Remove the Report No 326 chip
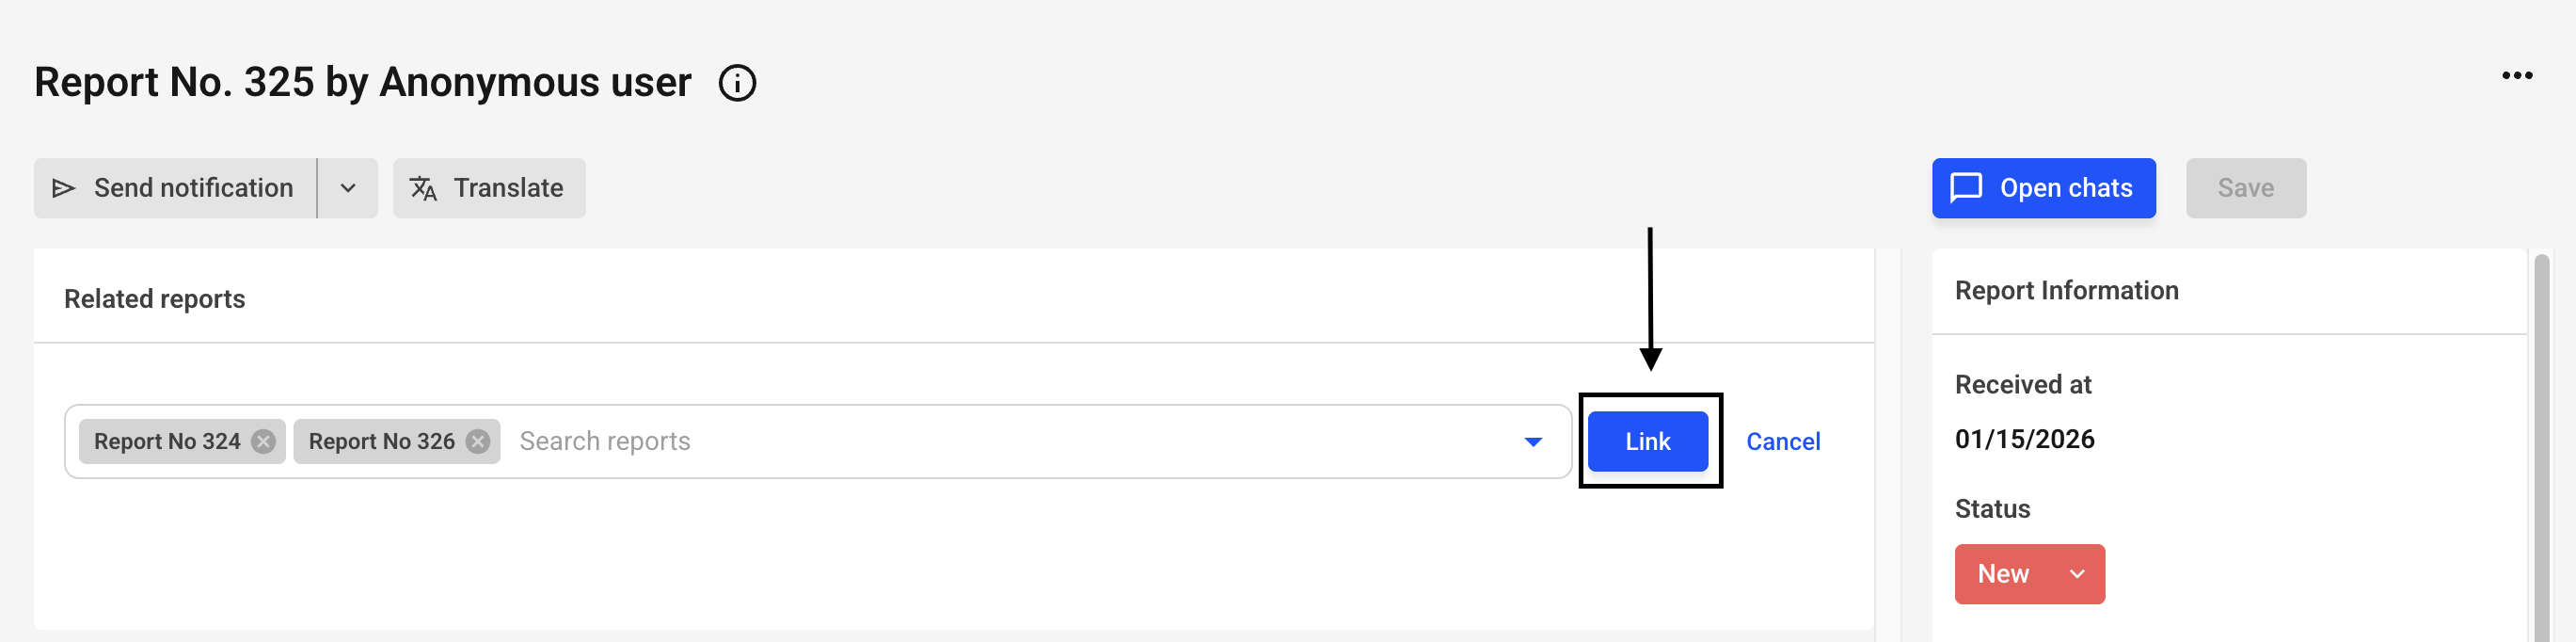The width and height of the screenshot is (2576, 642). (478, 441)
